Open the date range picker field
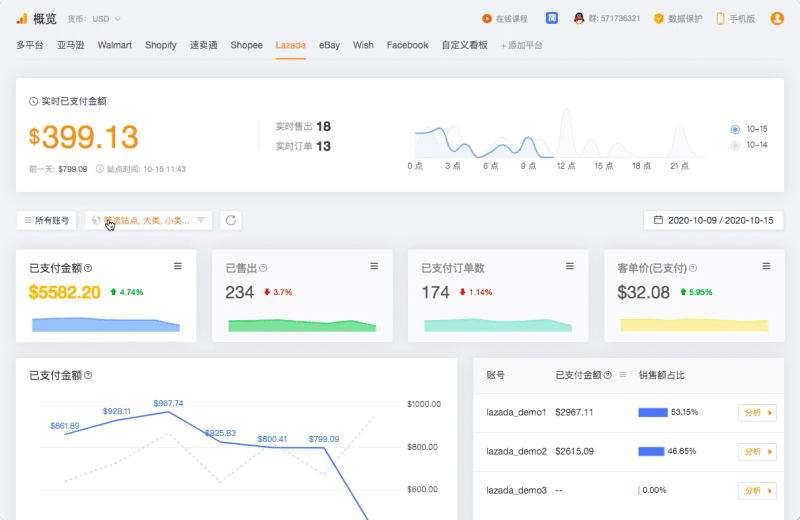This screenshot has width=800, height=520. pos(714,220)
